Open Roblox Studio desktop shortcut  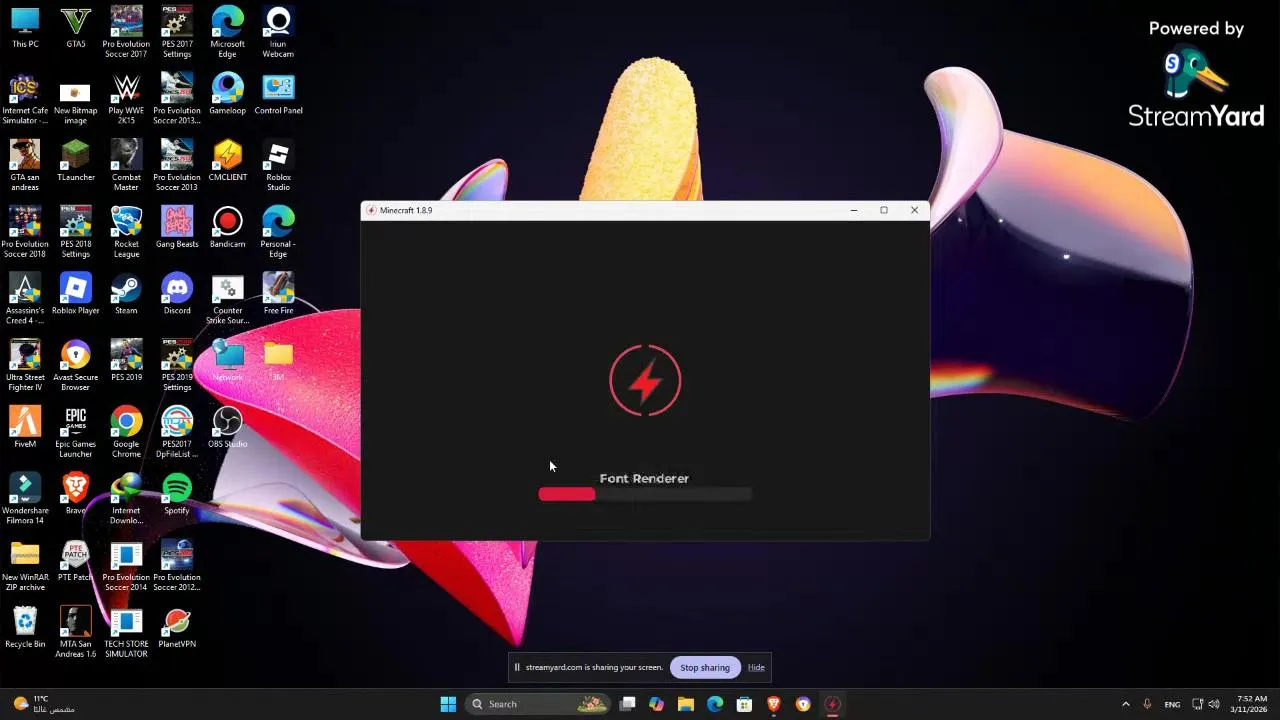[x=278, y=166]
